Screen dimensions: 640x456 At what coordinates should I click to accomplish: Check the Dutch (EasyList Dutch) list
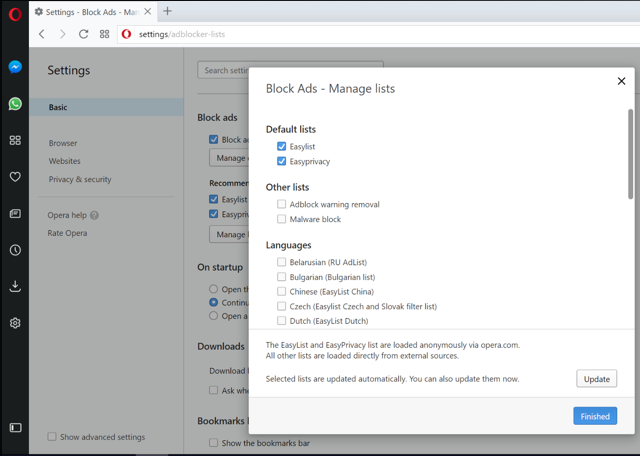(x=282, y=321)
